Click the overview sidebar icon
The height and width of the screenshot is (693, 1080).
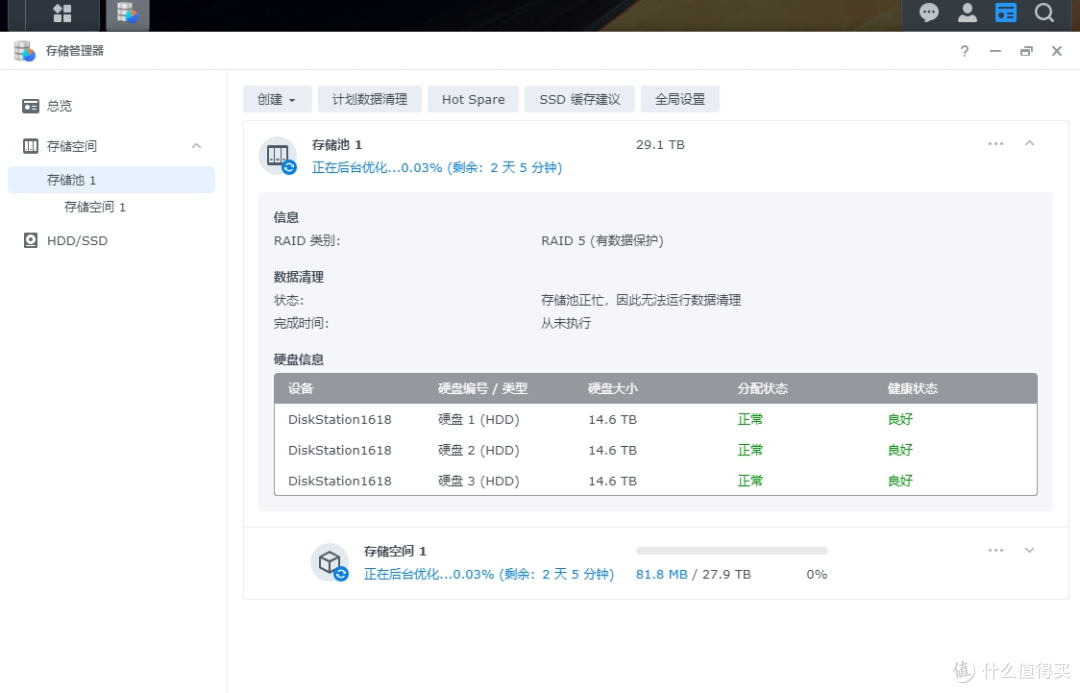(30, 106)
